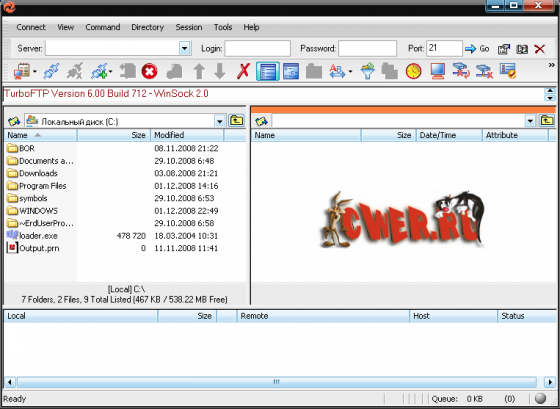The image size is (560, 409).
Task: Toggle the detailed list view button
Action: [x=268, y=71]
